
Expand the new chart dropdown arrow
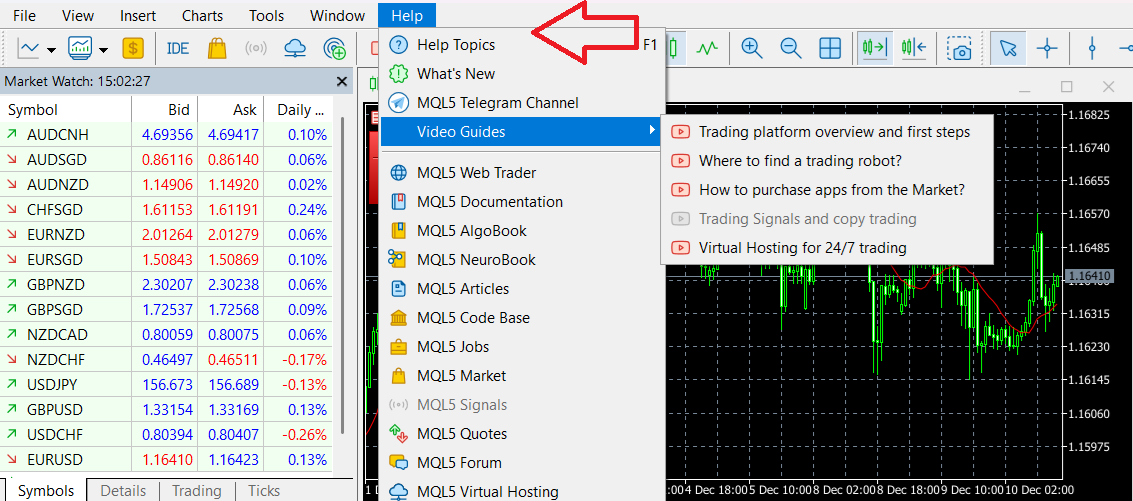click(51, 49)
